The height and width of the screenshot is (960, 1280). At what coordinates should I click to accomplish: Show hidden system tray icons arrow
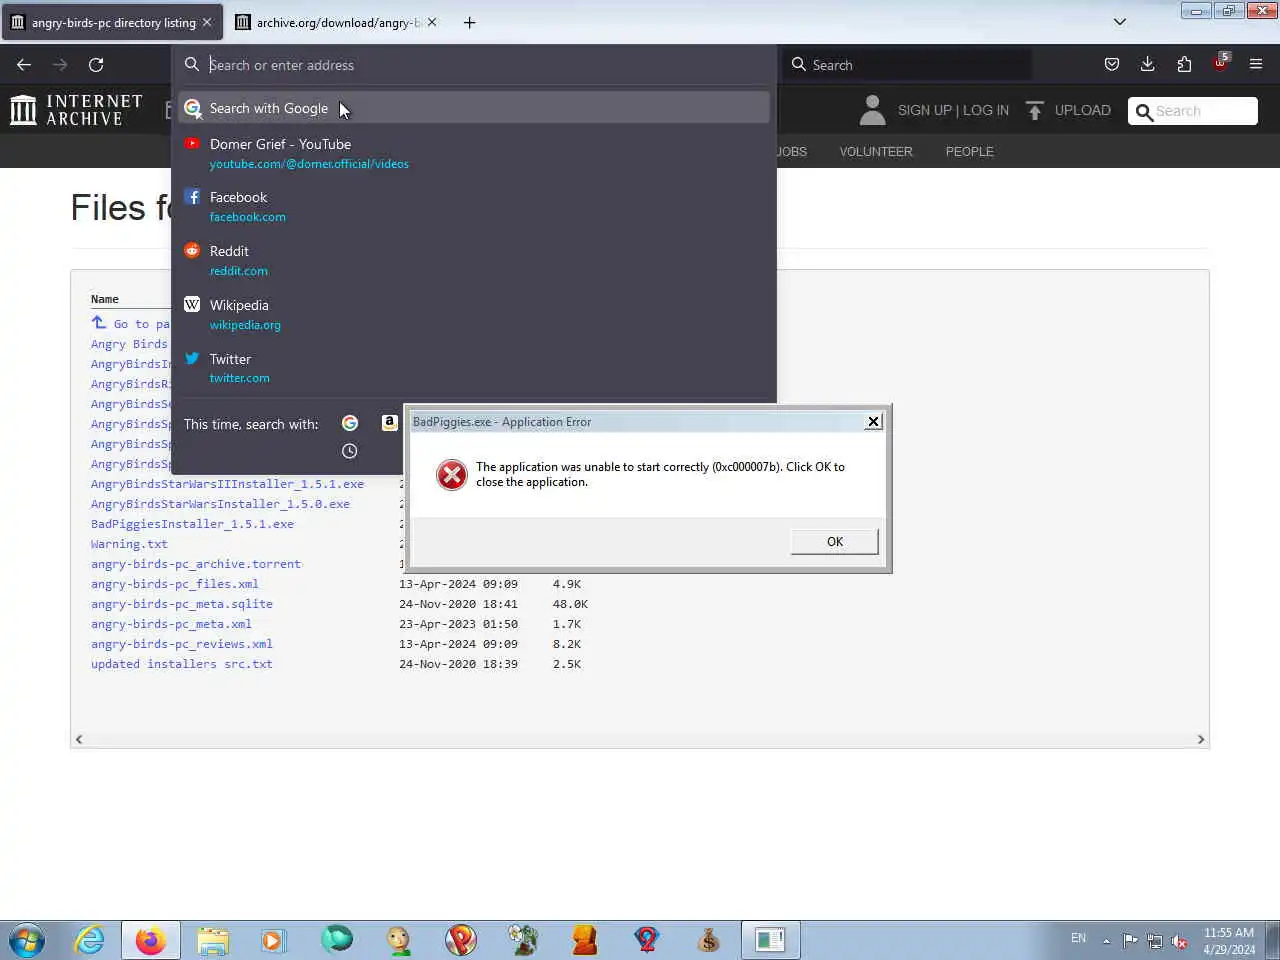coord(1106,941)
